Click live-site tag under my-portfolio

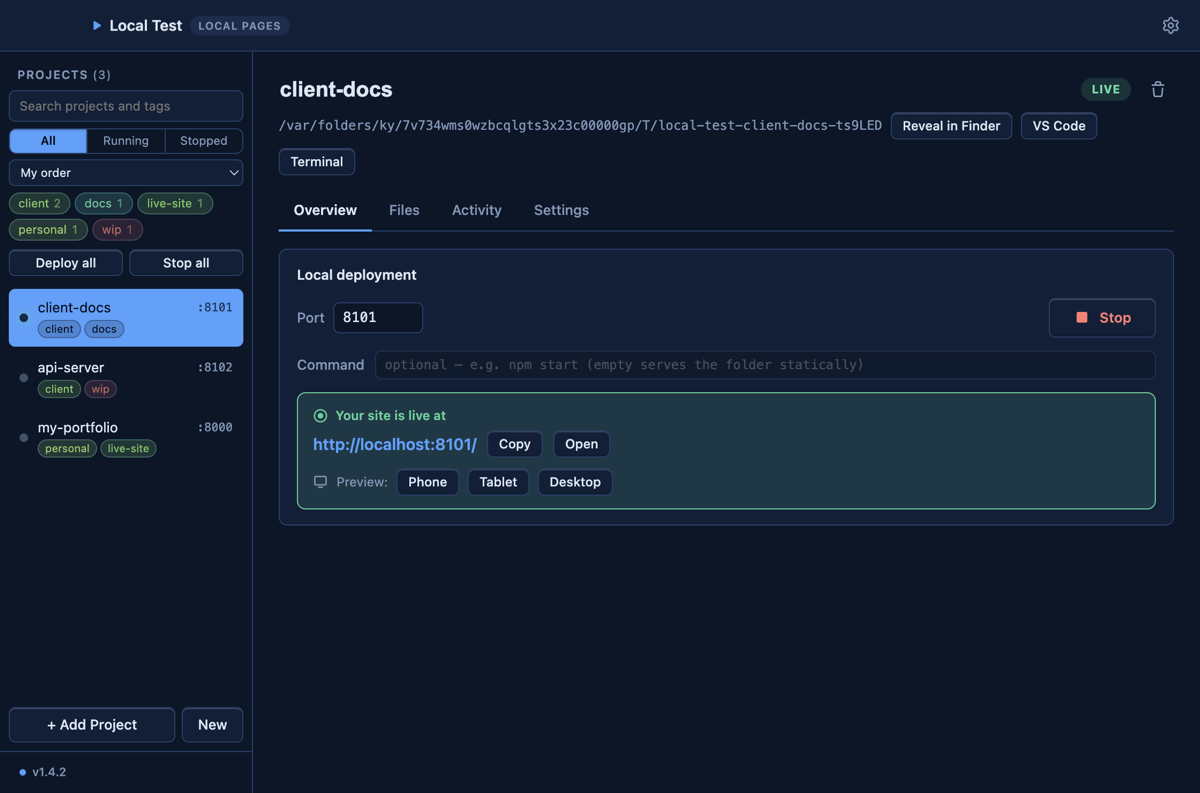click(128, 449)
